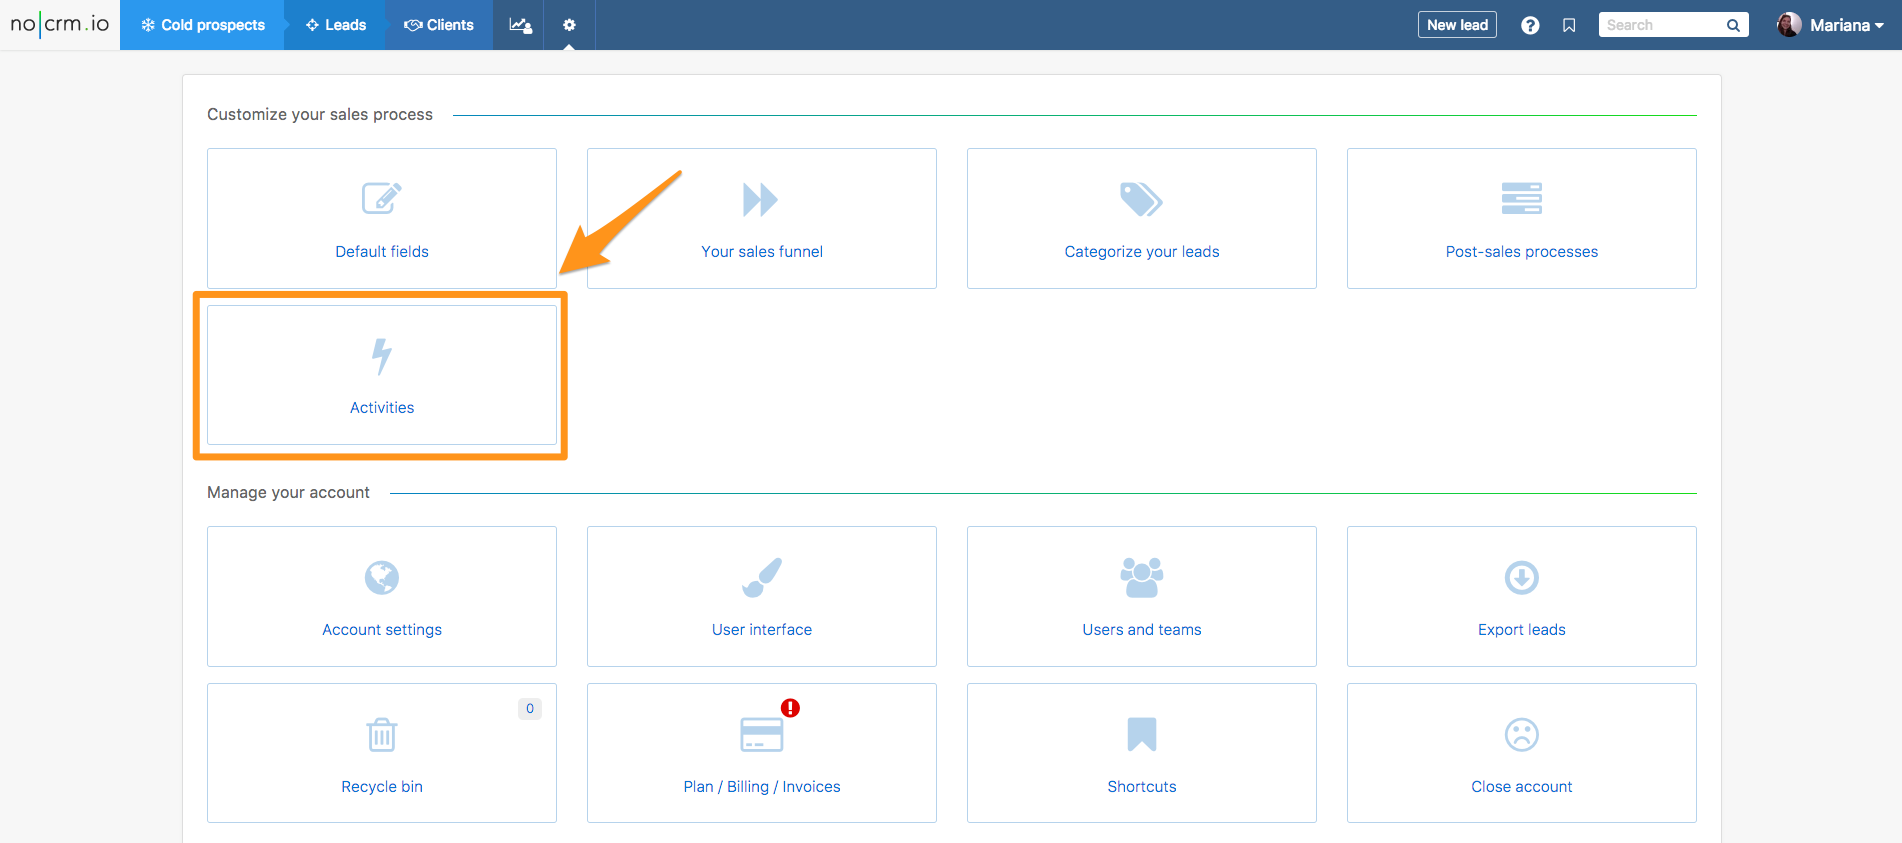The image size is (1902, 843).
Task: Go to the Leads tab
Action: [336, 25]
